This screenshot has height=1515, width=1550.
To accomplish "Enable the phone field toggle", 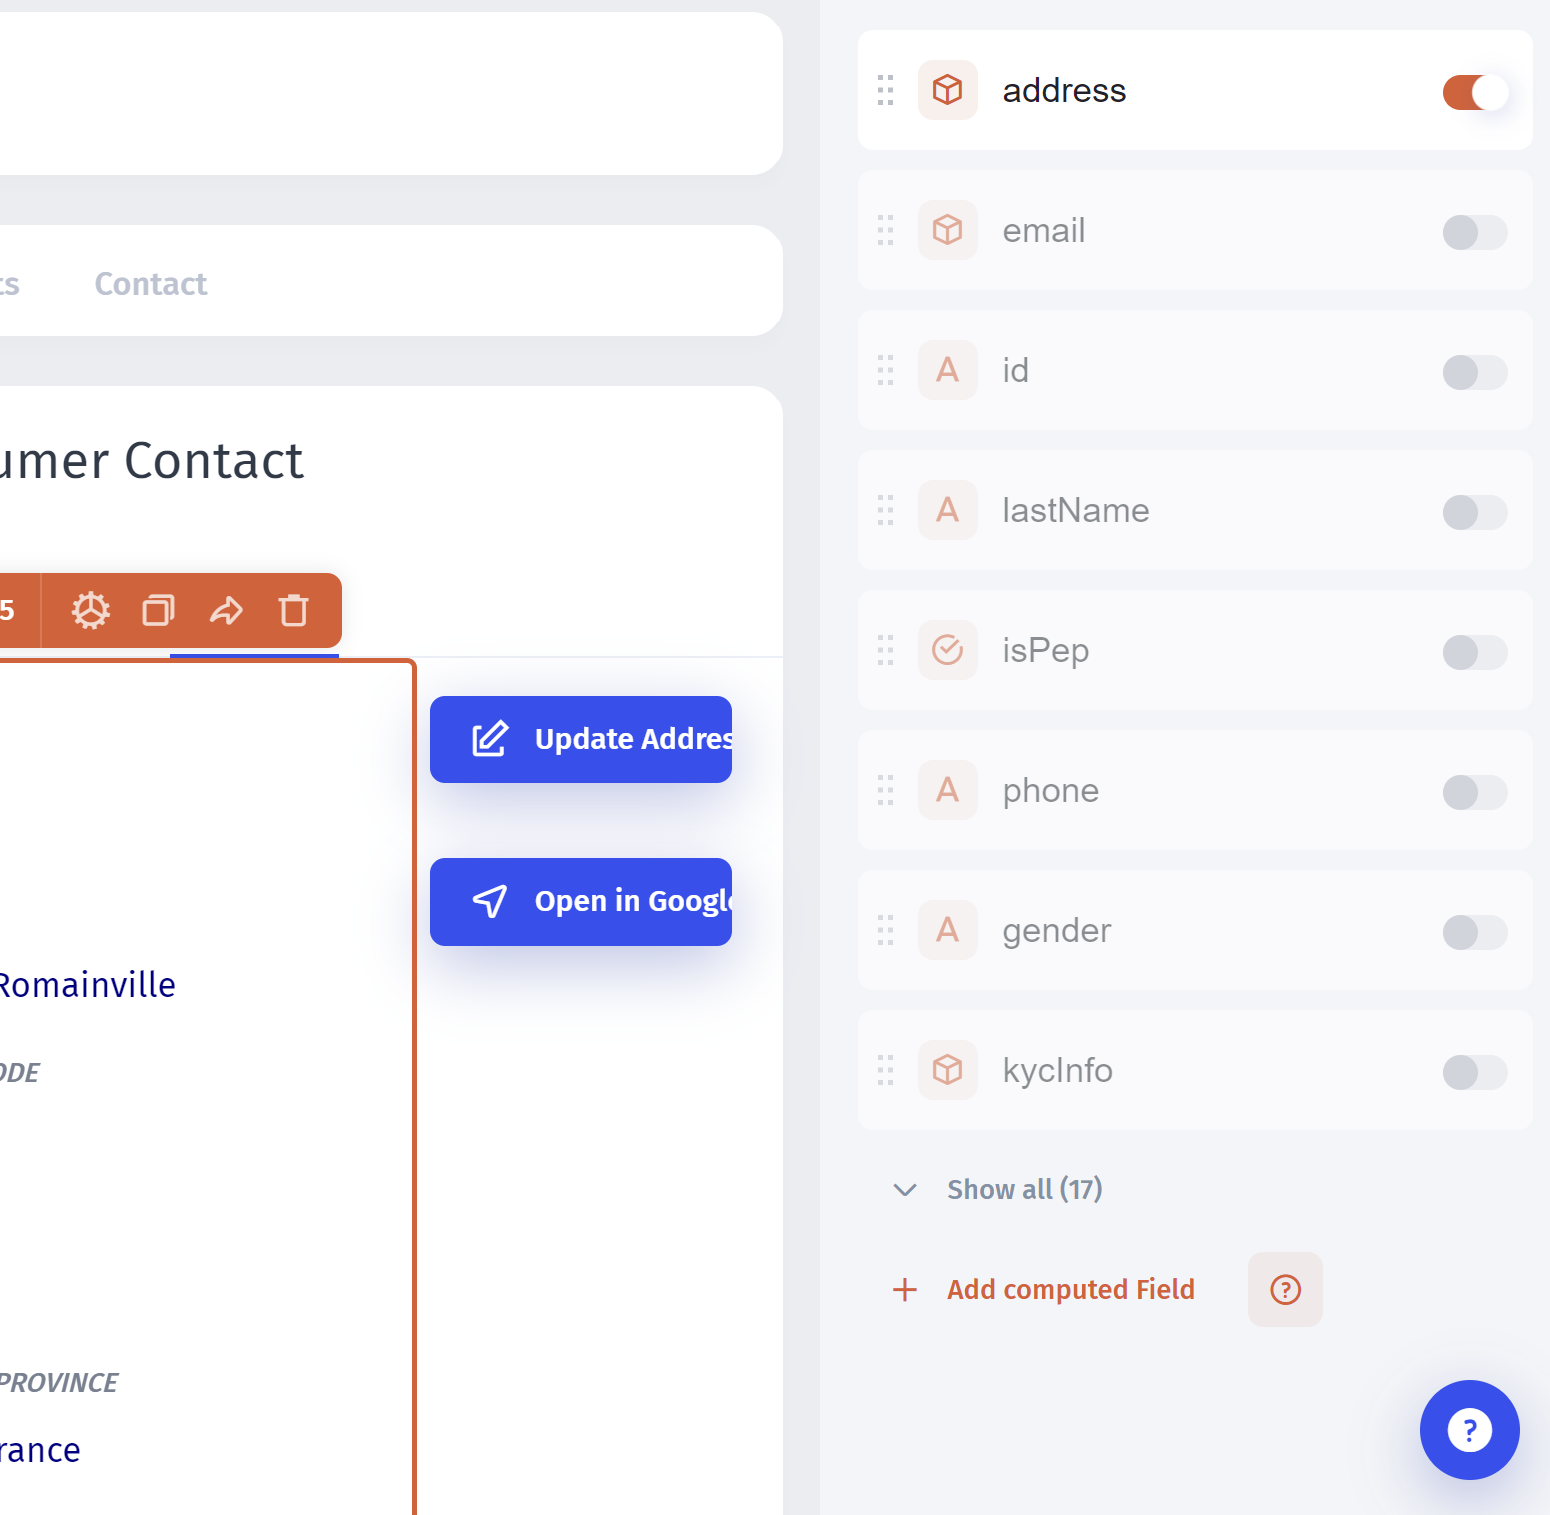I will (x=1474, y=792).
